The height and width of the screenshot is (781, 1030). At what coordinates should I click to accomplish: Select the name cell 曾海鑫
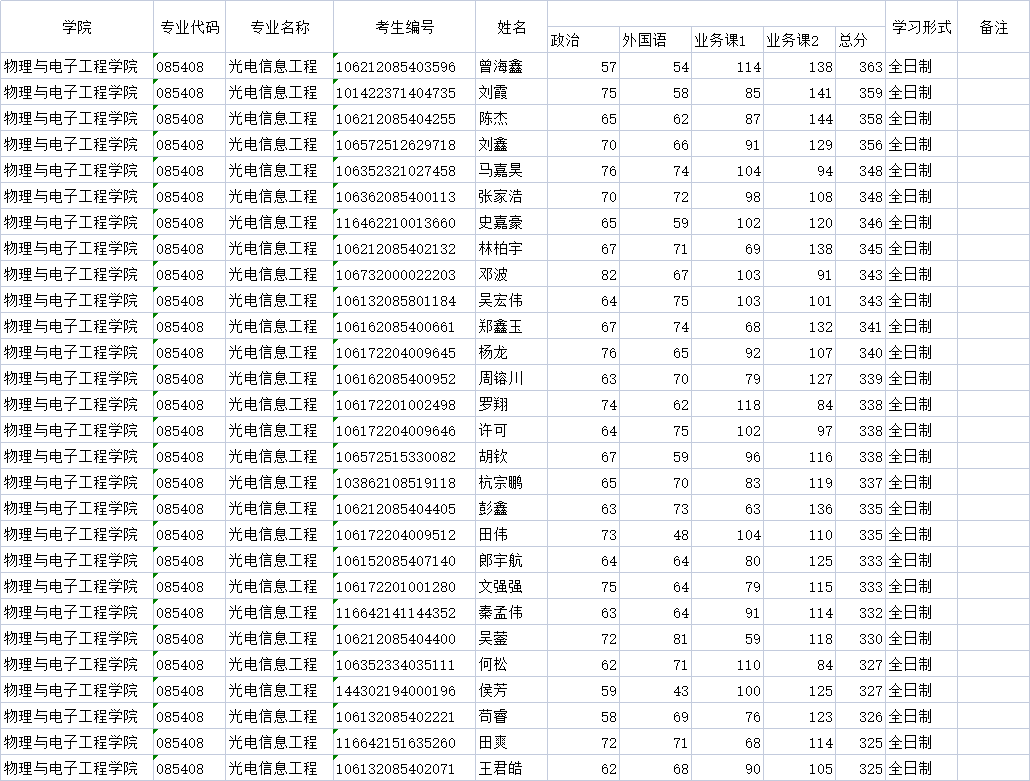pyautogui.click(x=511, y=66)
